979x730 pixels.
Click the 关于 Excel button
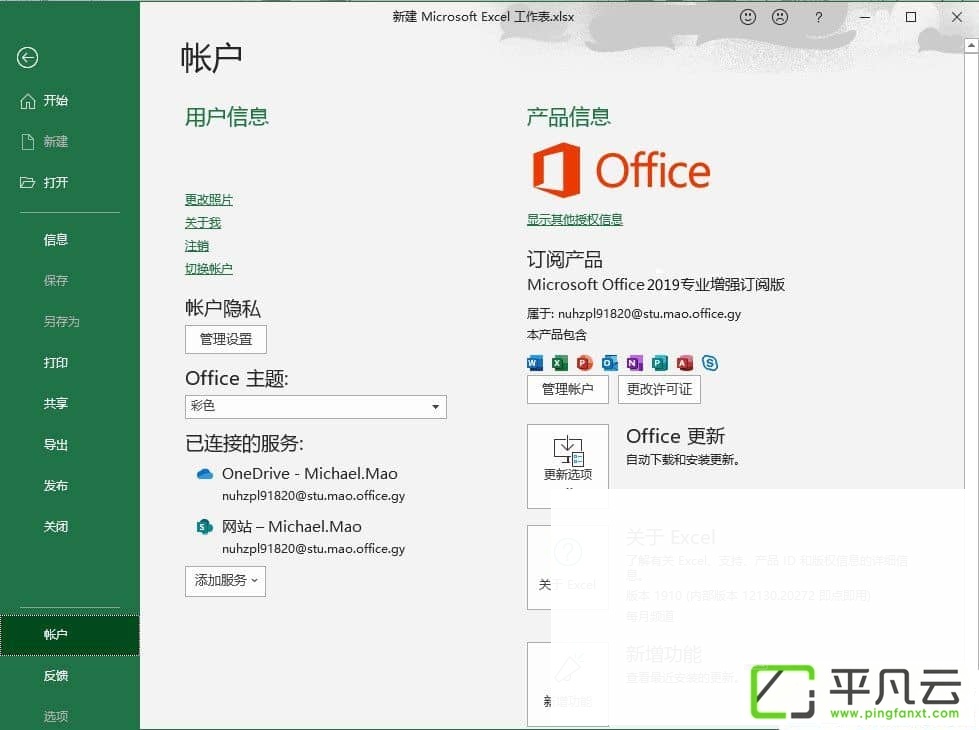point(568,567)
